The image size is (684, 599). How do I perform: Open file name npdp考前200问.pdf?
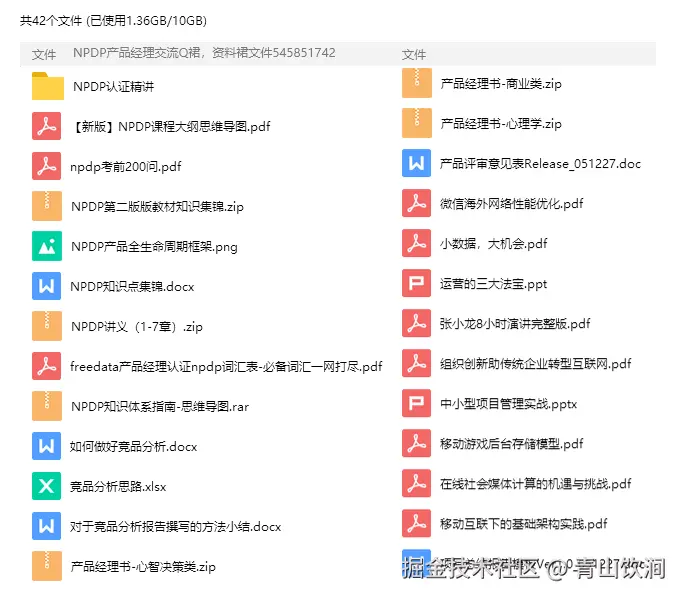[126, 167]
